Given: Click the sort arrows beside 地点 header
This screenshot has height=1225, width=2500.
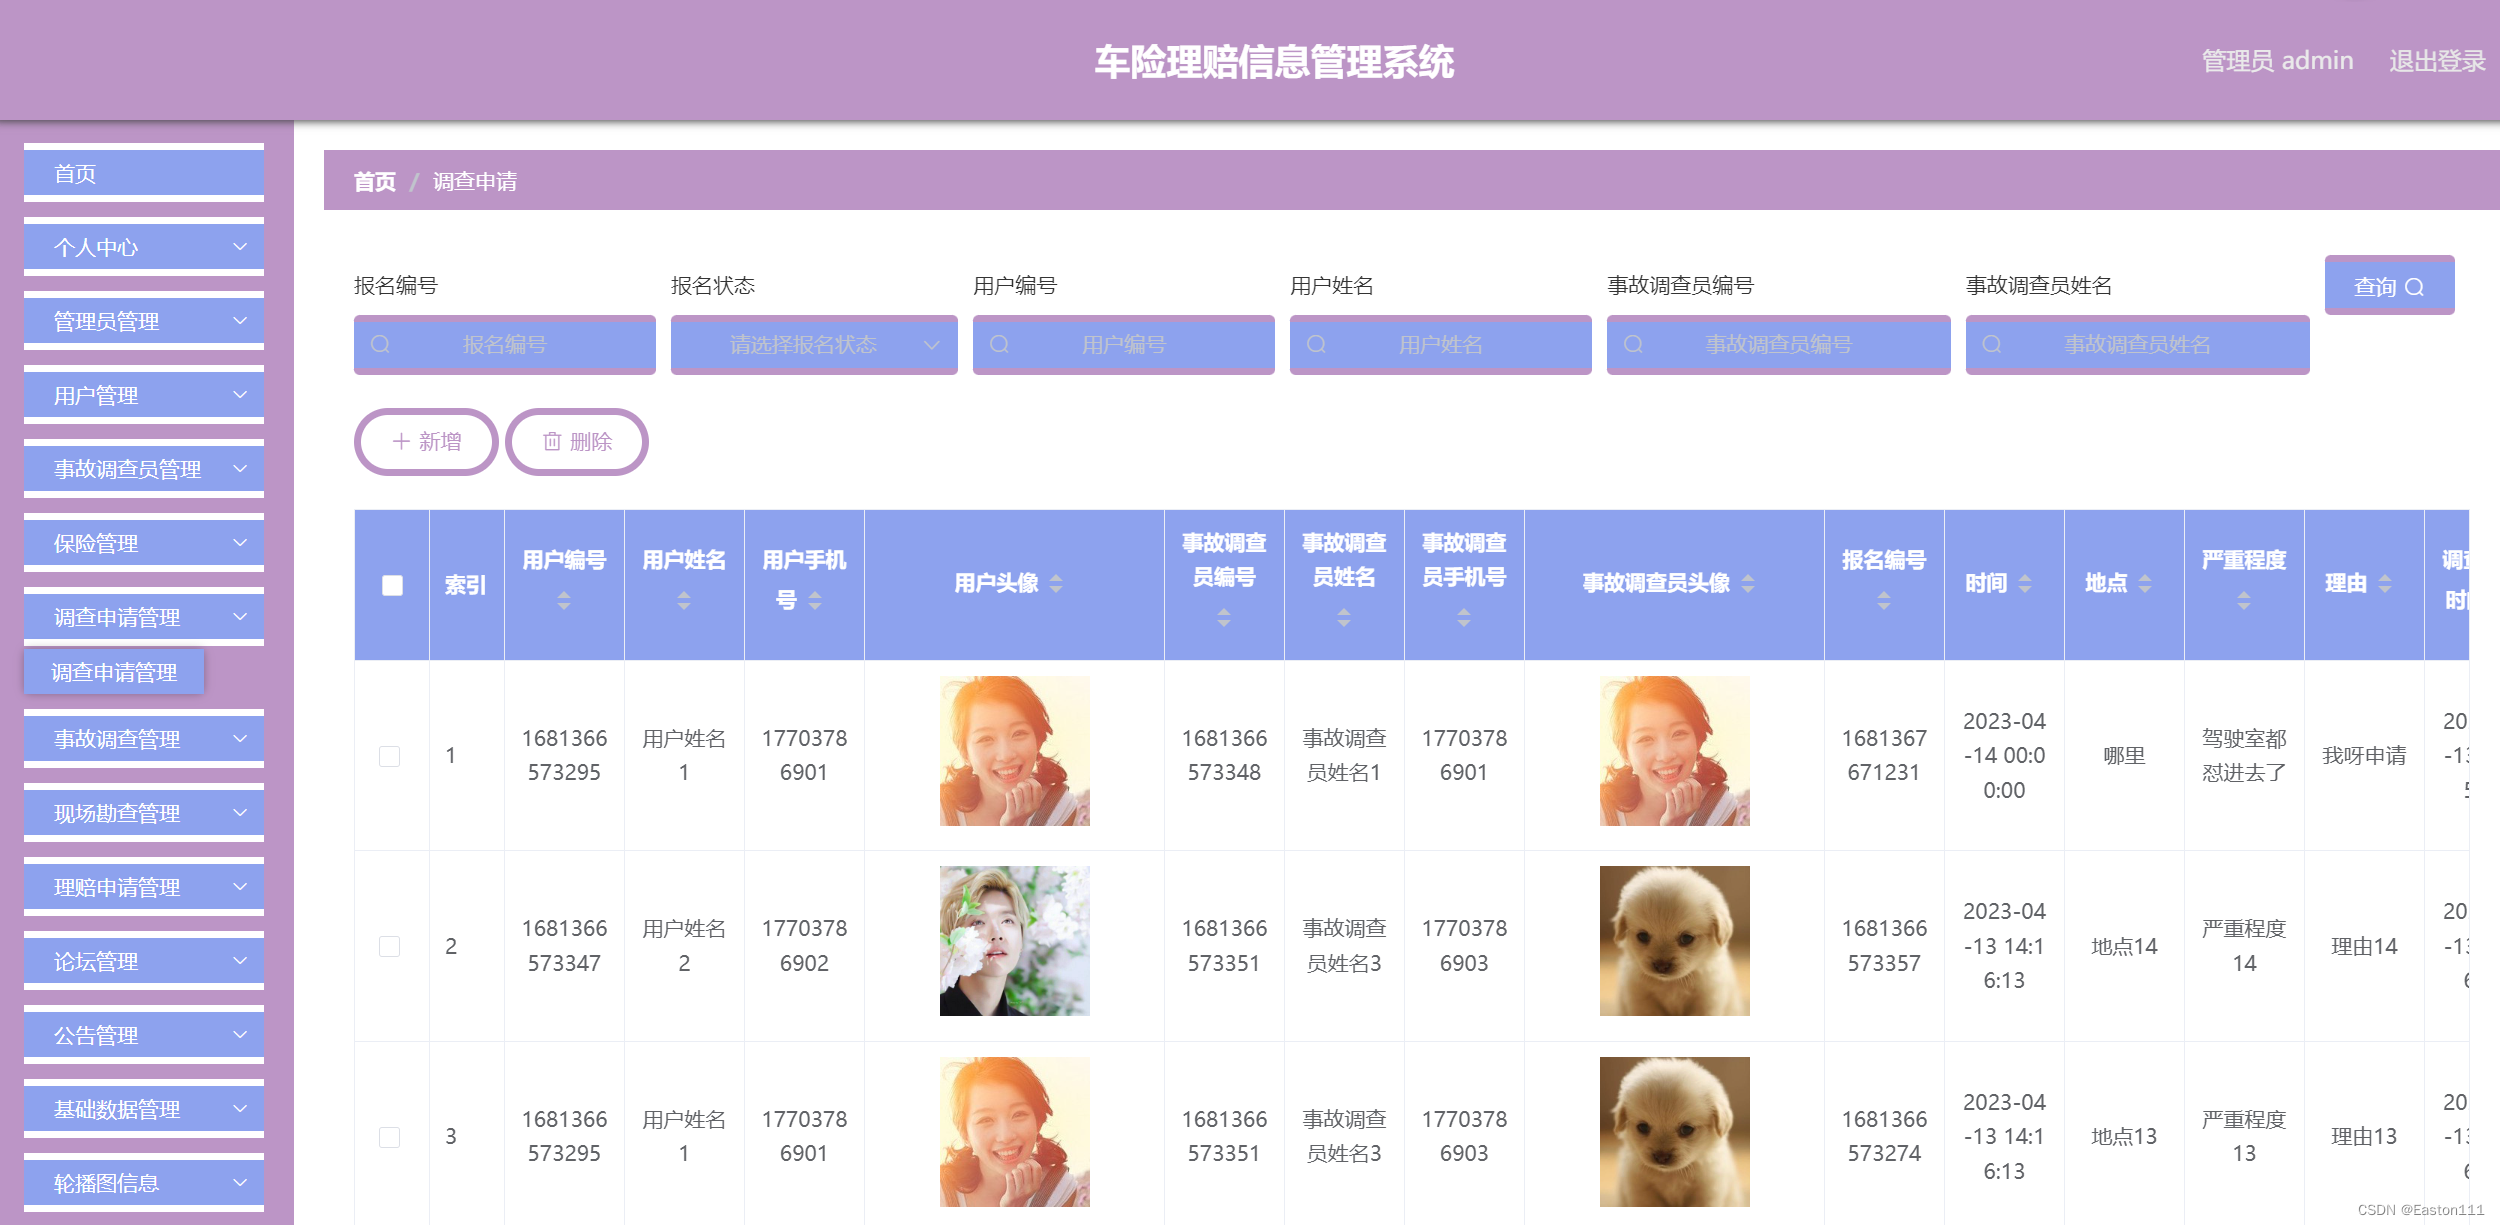Looking at the screenshot, I should (2145, 583).
